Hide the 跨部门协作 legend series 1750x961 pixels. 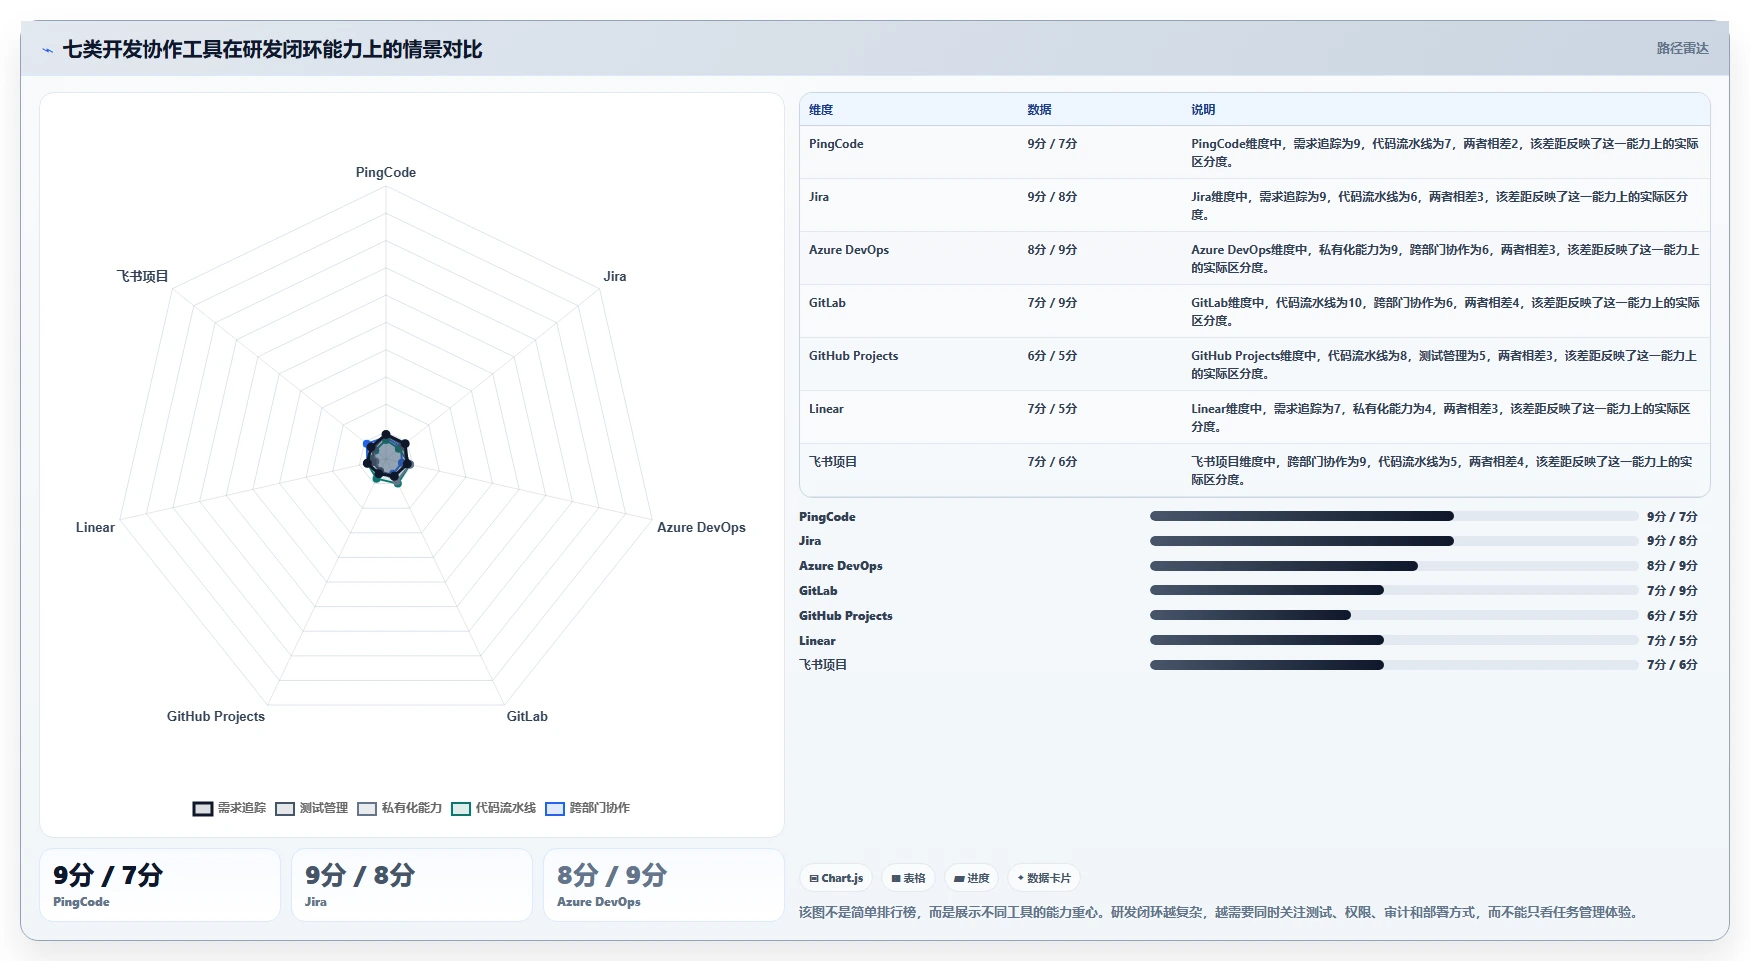coord(587,808)
